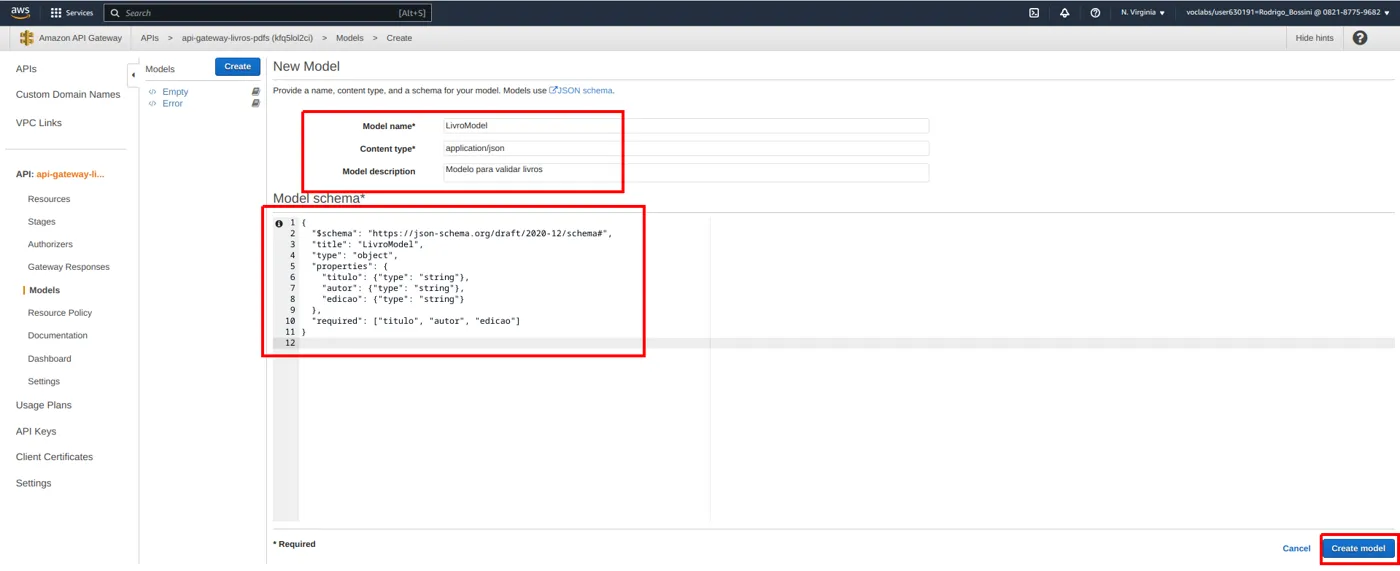The height and width of the screenshot is (571, 1400).
Task: Click the search field in the AWS header
Action: point(267,13)
